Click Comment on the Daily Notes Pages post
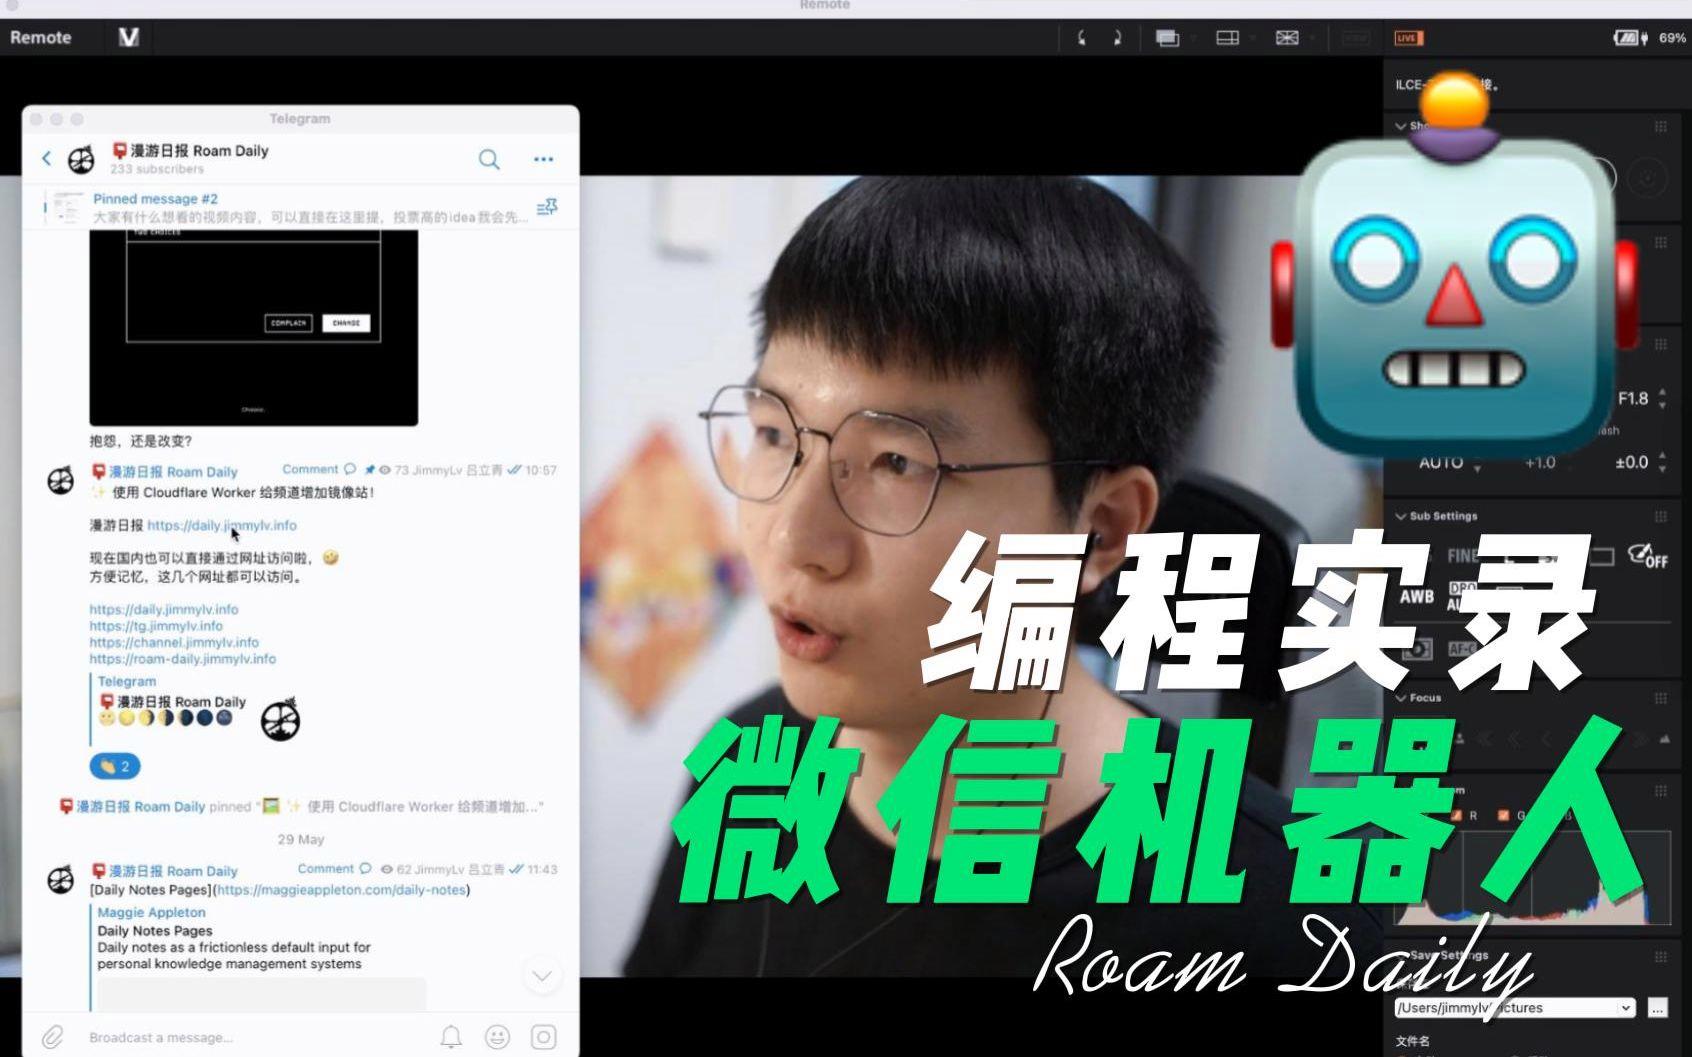1692x1057 pixels. tap(334, 869)
